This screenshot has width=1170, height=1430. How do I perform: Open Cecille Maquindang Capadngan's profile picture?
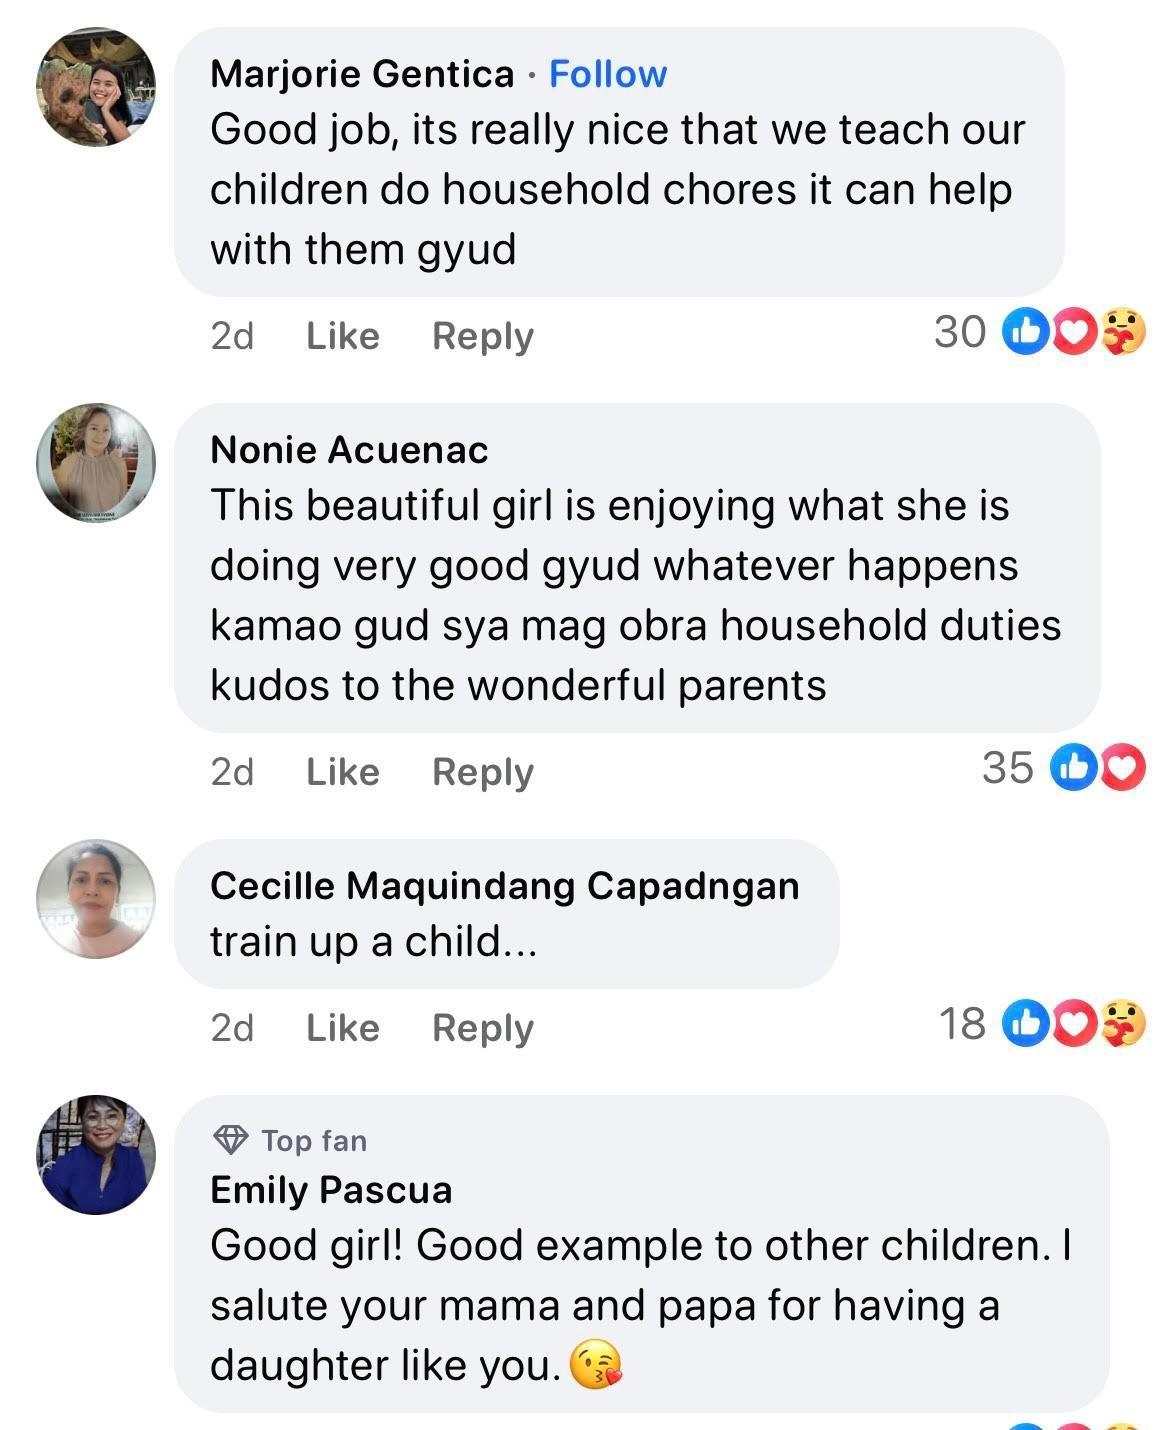(x=96, y=898)
